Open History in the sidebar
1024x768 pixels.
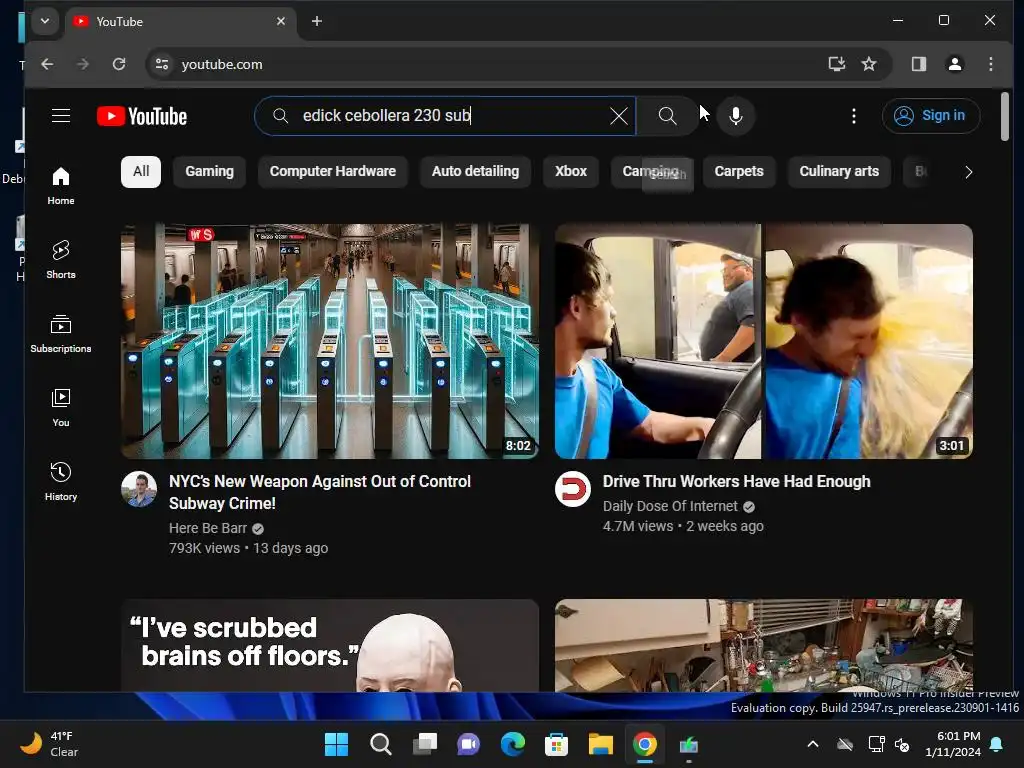pyautogui.click(x=61, y=482)
